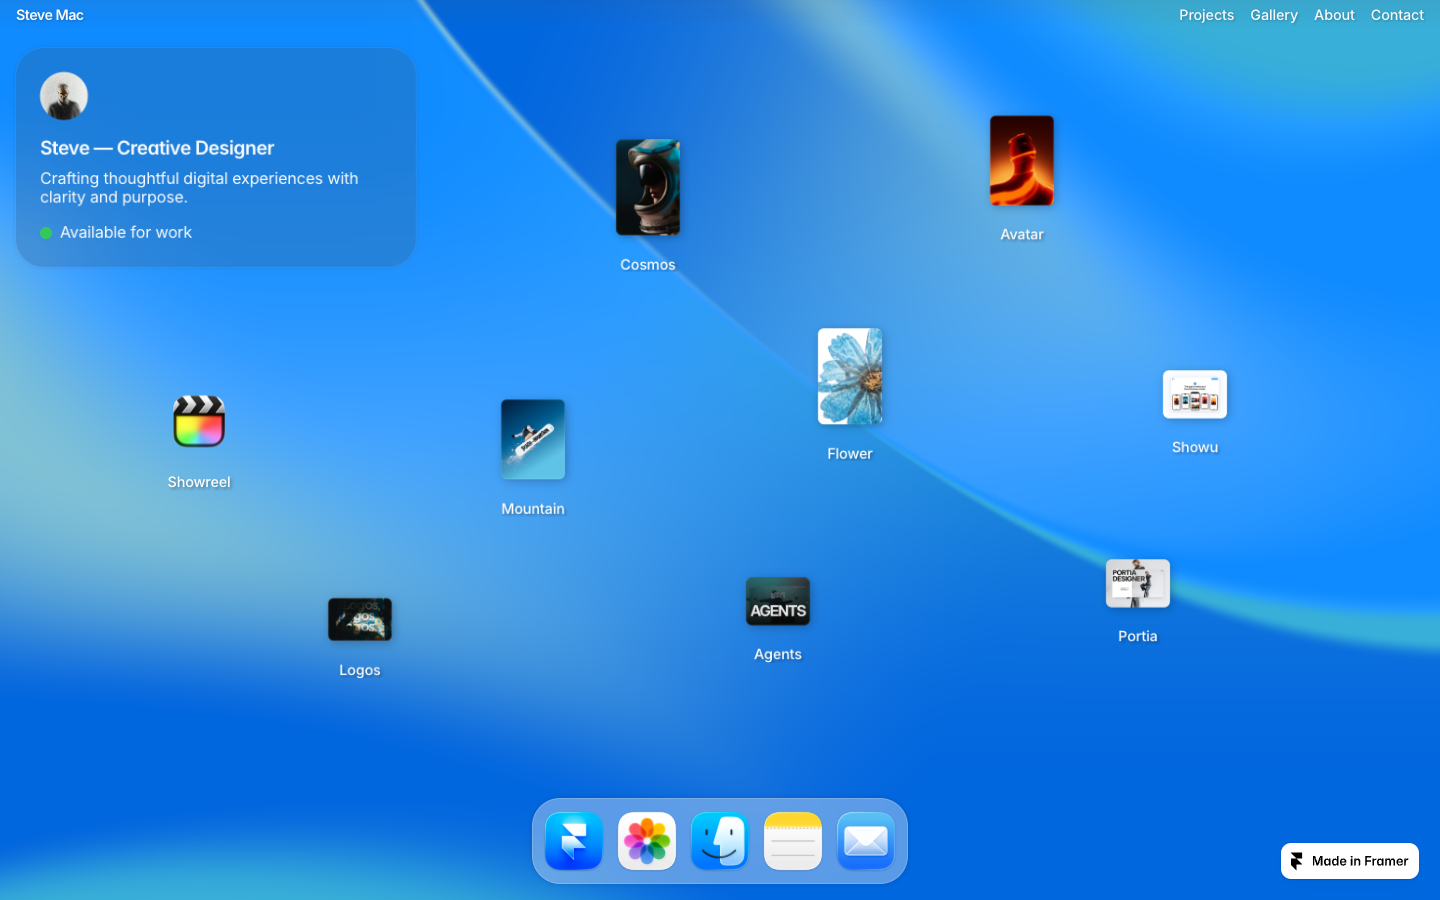Click the Cosmos label text
This screenshot has height=900, width=1440.
(648, 265)
